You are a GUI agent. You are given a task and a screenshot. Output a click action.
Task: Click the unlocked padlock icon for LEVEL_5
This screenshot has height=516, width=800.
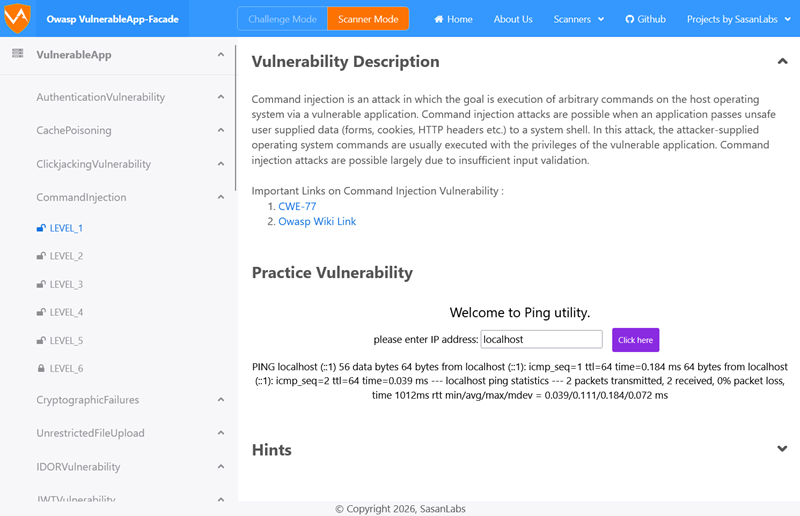pos(41,340)
